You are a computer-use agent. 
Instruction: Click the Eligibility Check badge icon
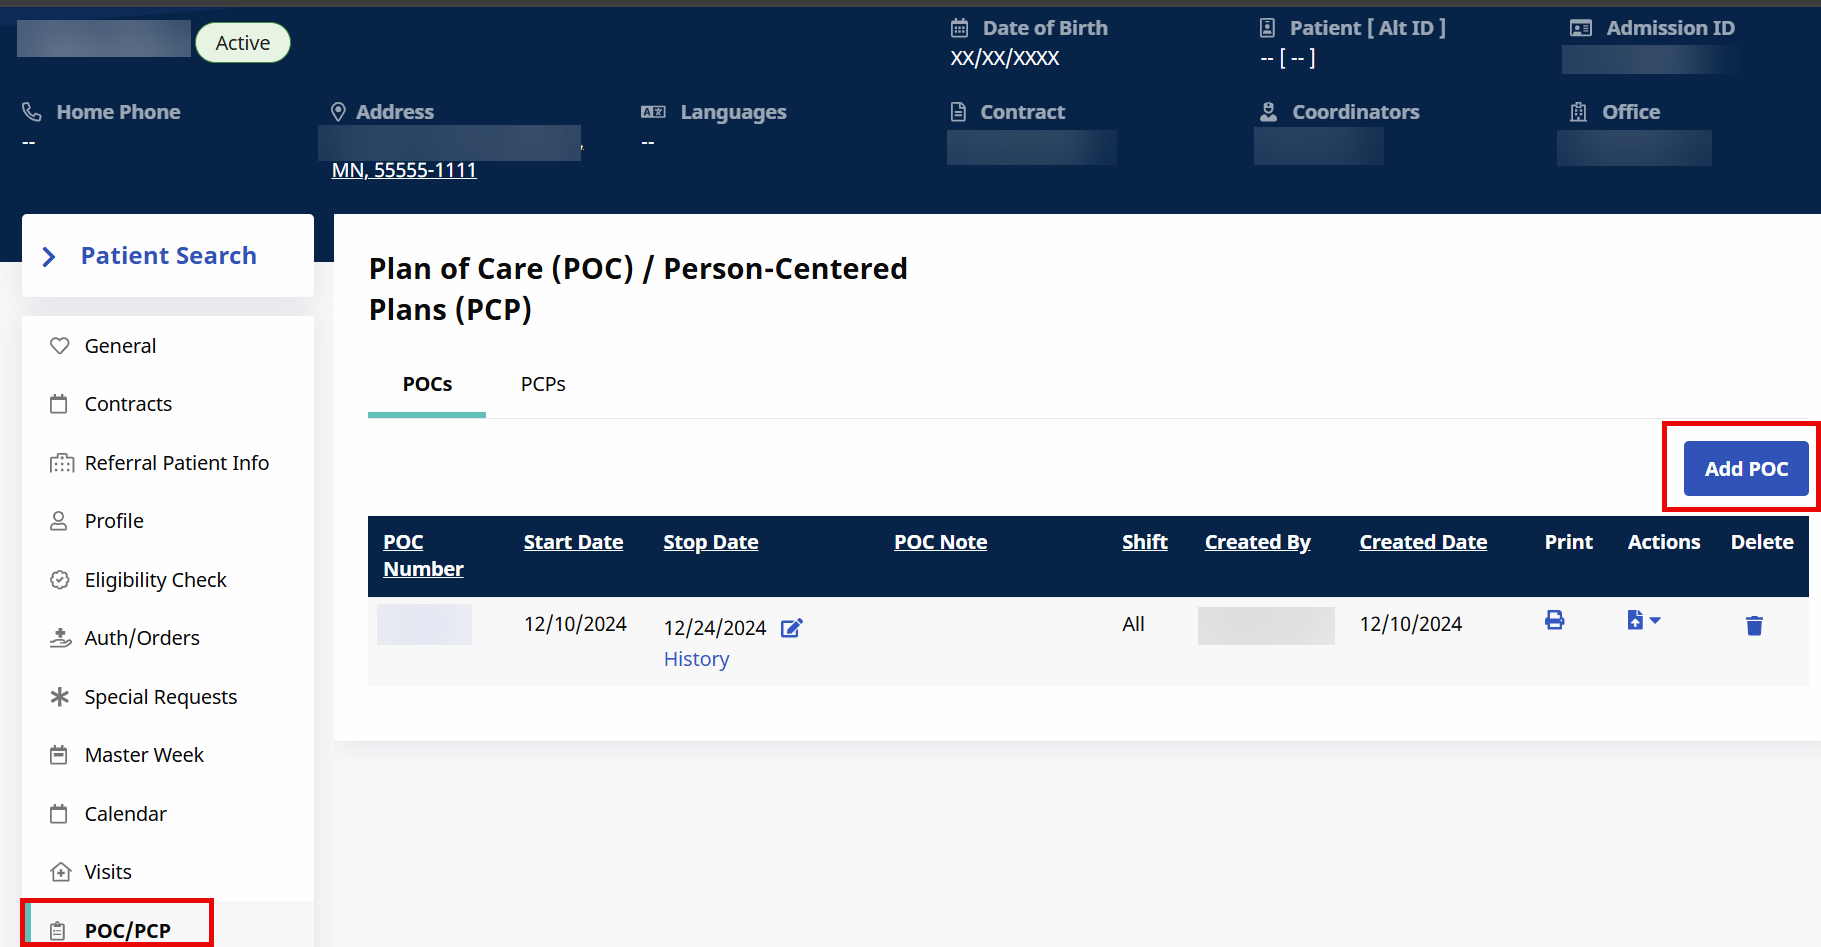pos(60,580)
